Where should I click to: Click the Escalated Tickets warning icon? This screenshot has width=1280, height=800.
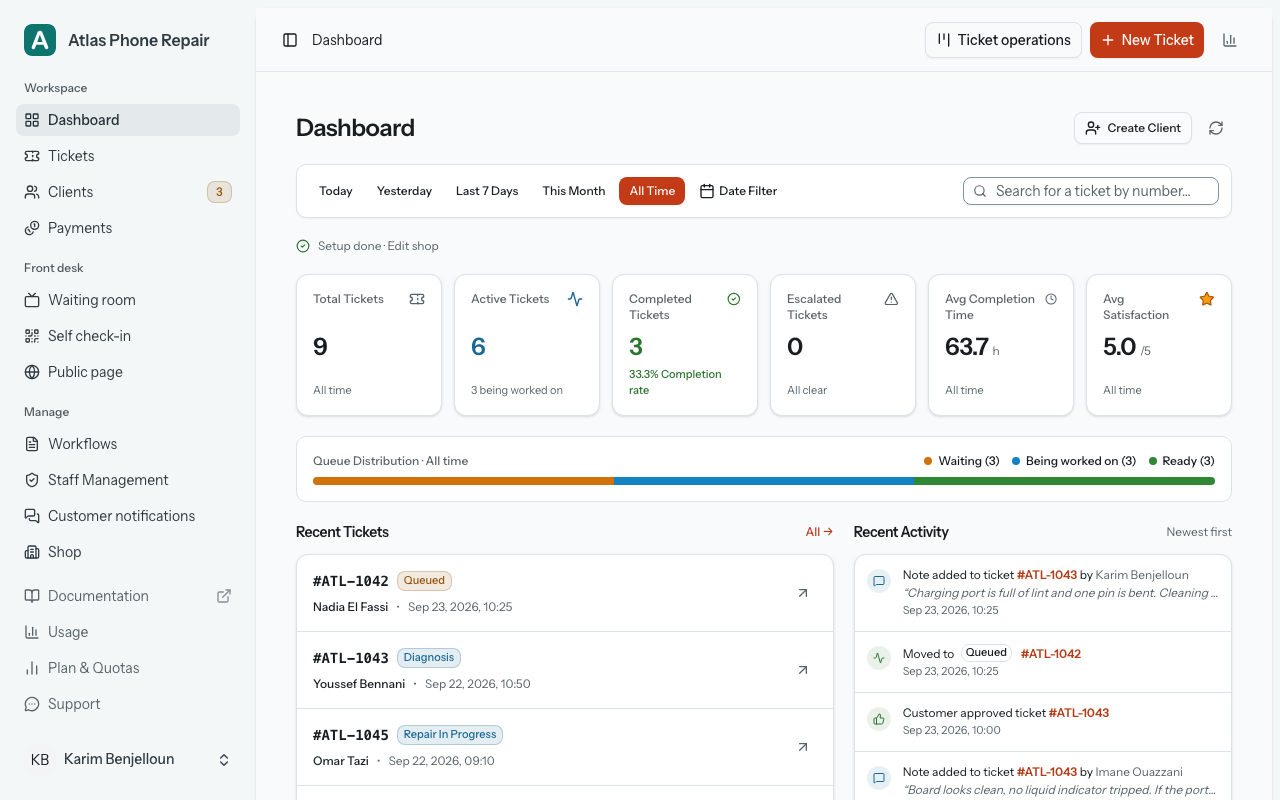[891, 299]
